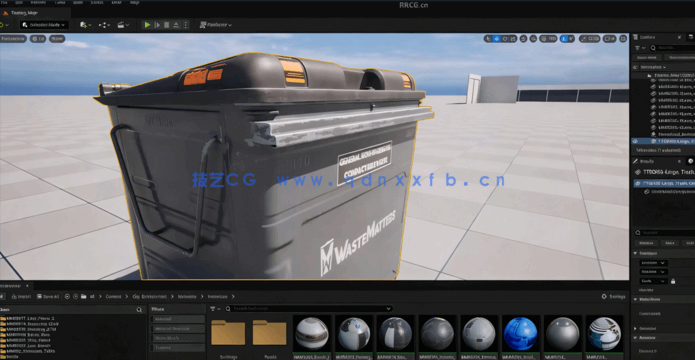695x360 pixels.
Task: Go back in Content Browser history
Action: pyautogui.click(x=67, y=296)
